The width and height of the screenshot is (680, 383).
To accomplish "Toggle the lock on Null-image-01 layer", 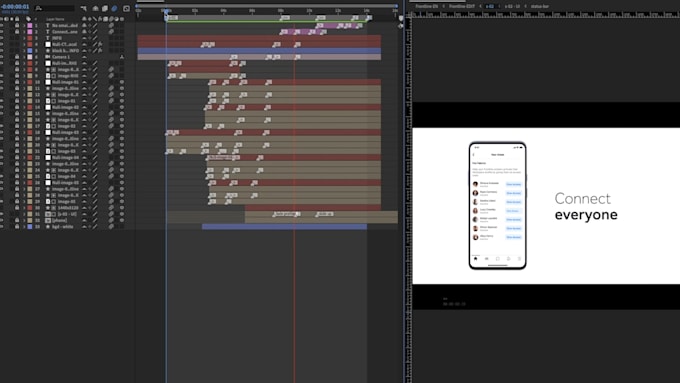I will click(17, 82).
